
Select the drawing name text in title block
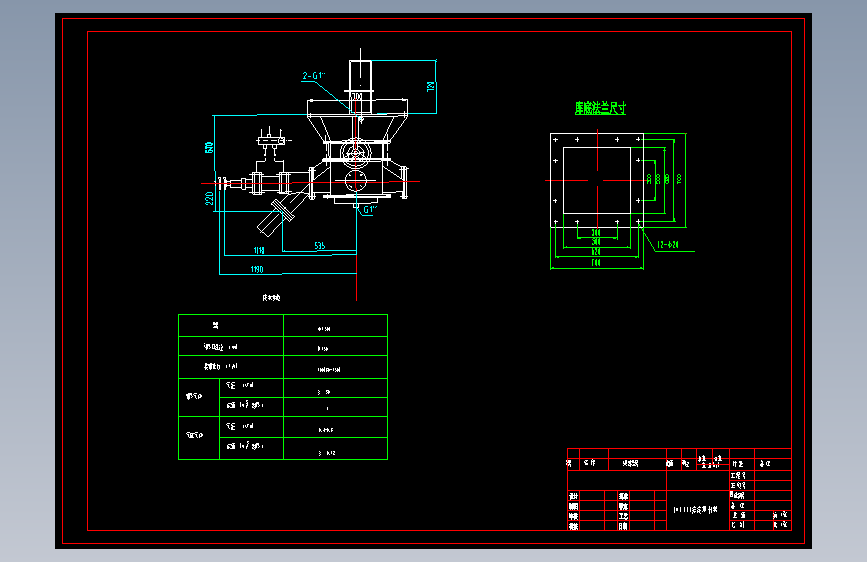(695, 510)
